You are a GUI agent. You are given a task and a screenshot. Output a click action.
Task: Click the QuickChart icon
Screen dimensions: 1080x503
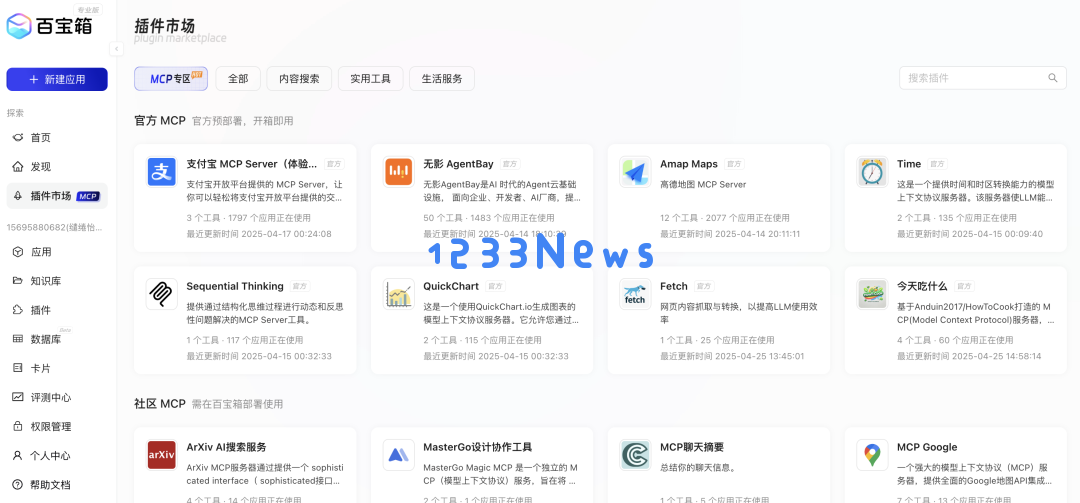click(398, 294)
